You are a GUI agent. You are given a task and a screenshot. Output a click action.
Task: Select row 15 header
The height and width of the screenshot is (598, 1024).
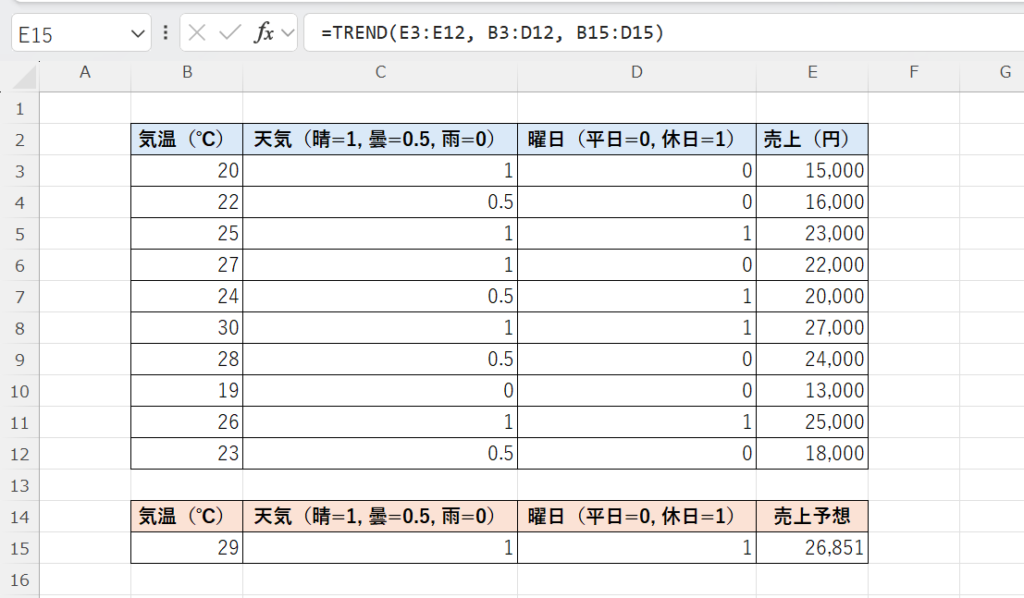pyautogui.click(x=20, y=548)
